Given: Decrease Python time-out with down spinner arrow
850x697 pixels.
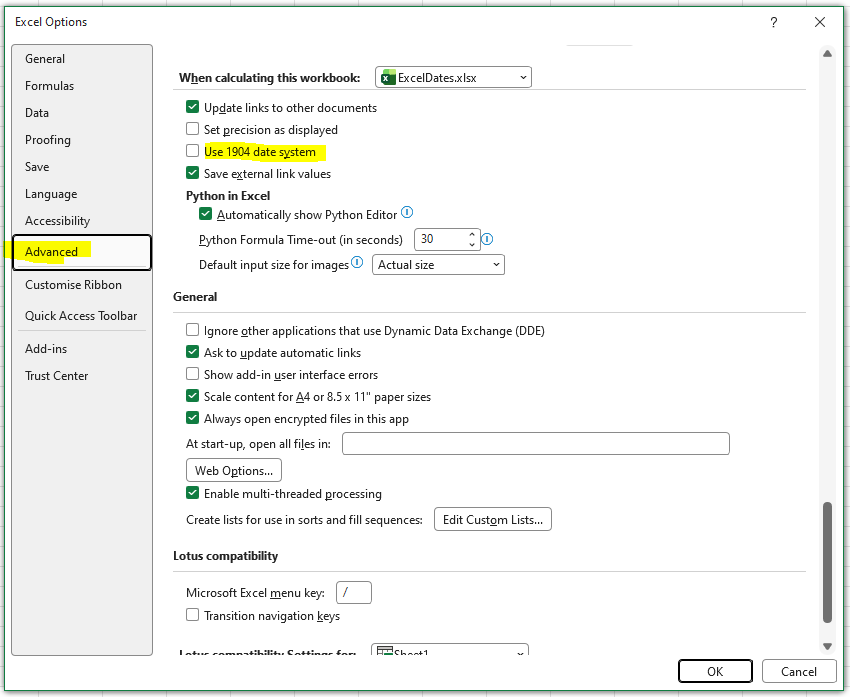Looking at the screenshot, I should [472, 244].
